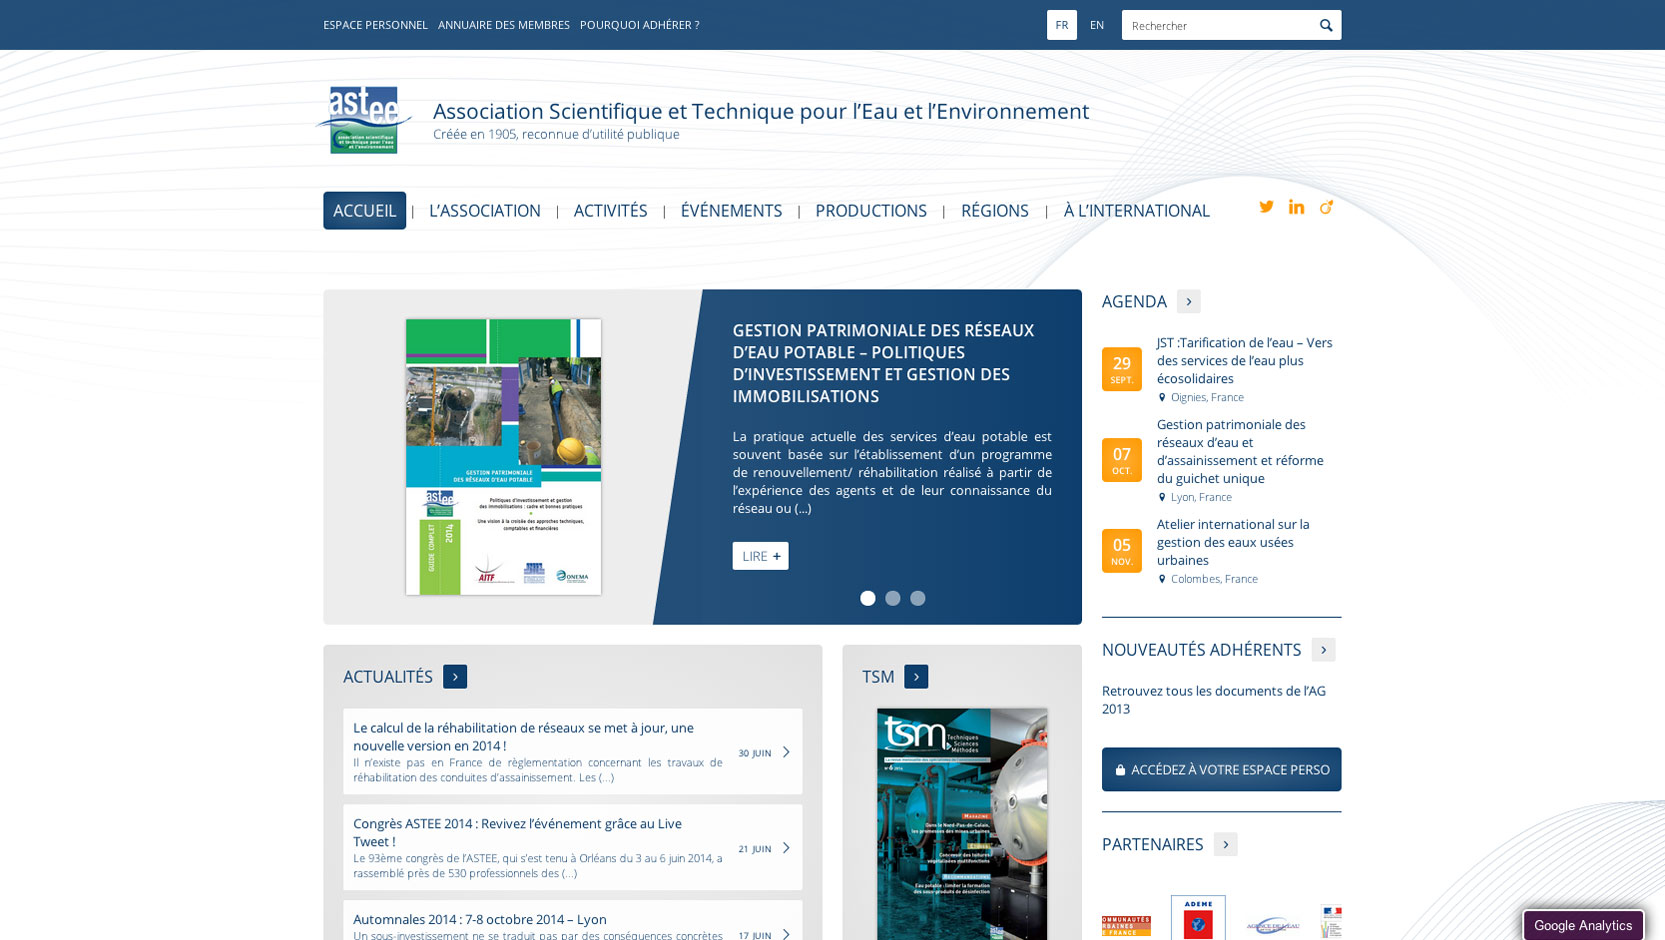
Task: Expand the Partenaires arrow
Action: [1226, 845]
